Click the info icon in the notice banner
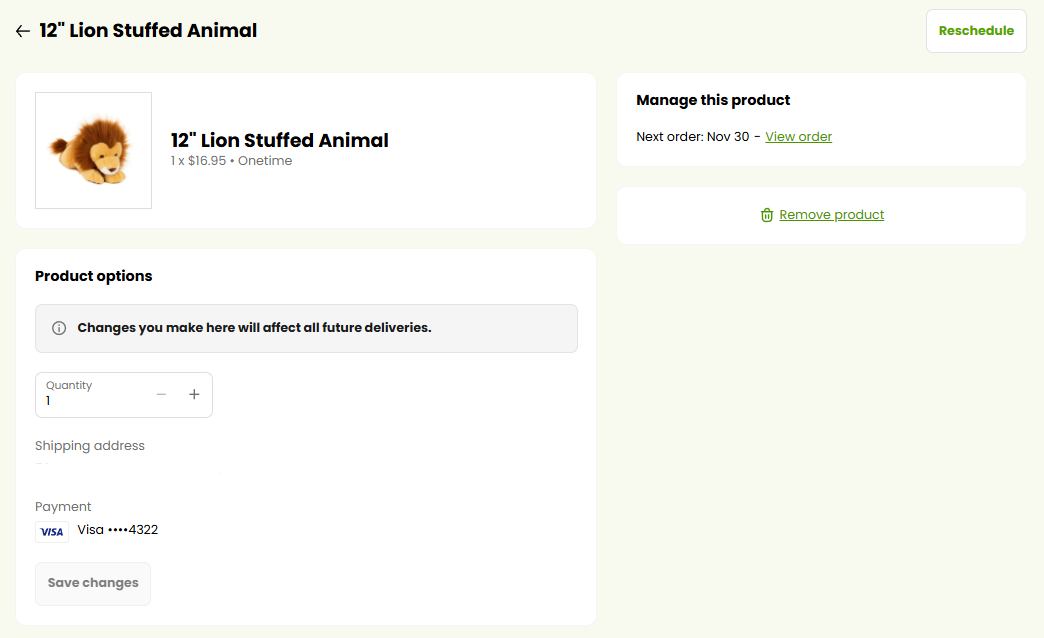The height and width of the screenshot is (638, 1044). [59, 328]
